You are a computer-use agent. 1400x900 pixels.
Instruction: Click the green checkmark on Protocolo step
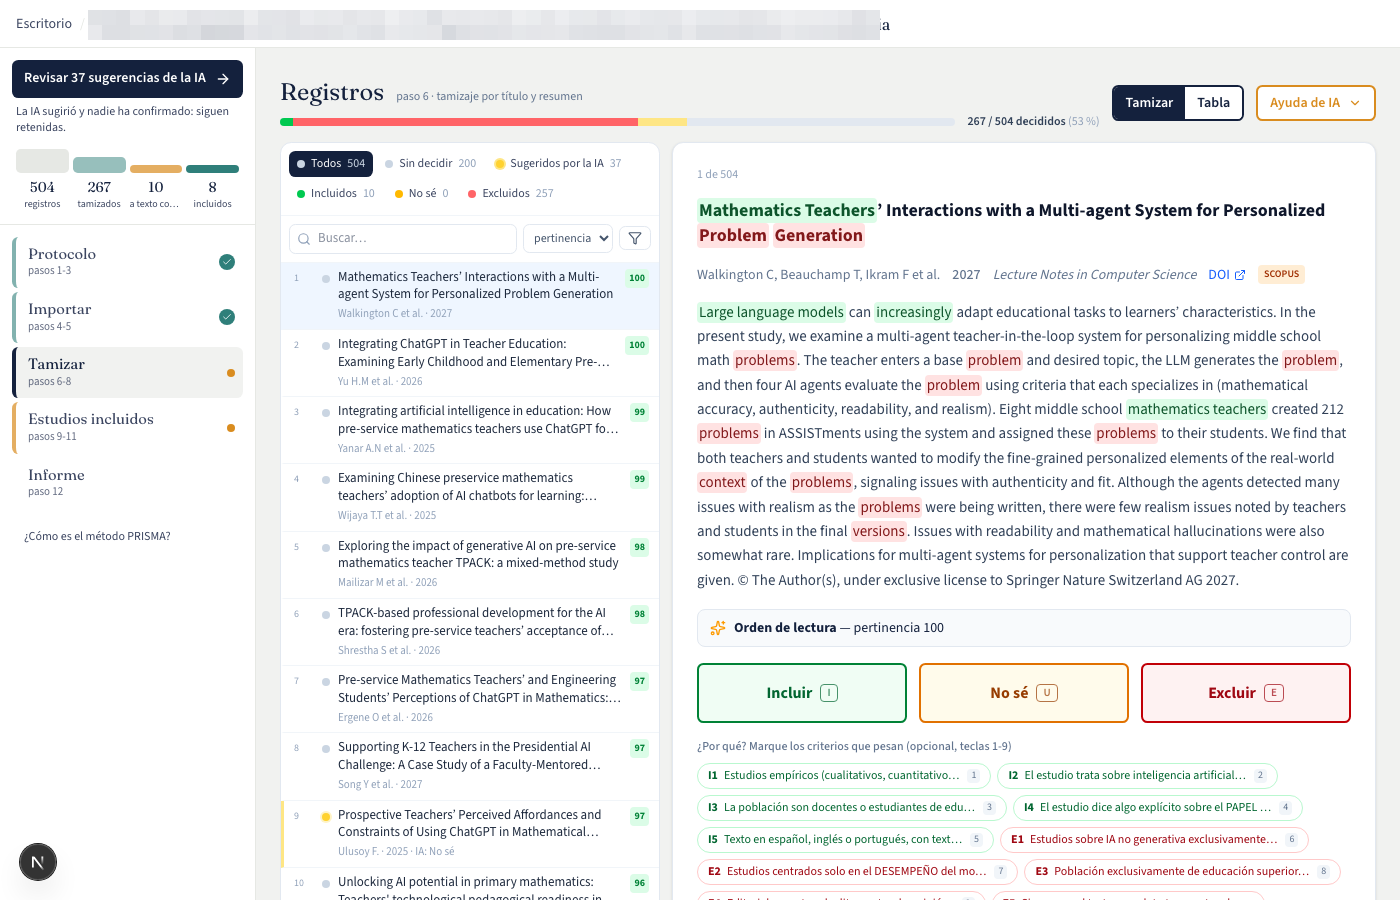click(227, 262)
